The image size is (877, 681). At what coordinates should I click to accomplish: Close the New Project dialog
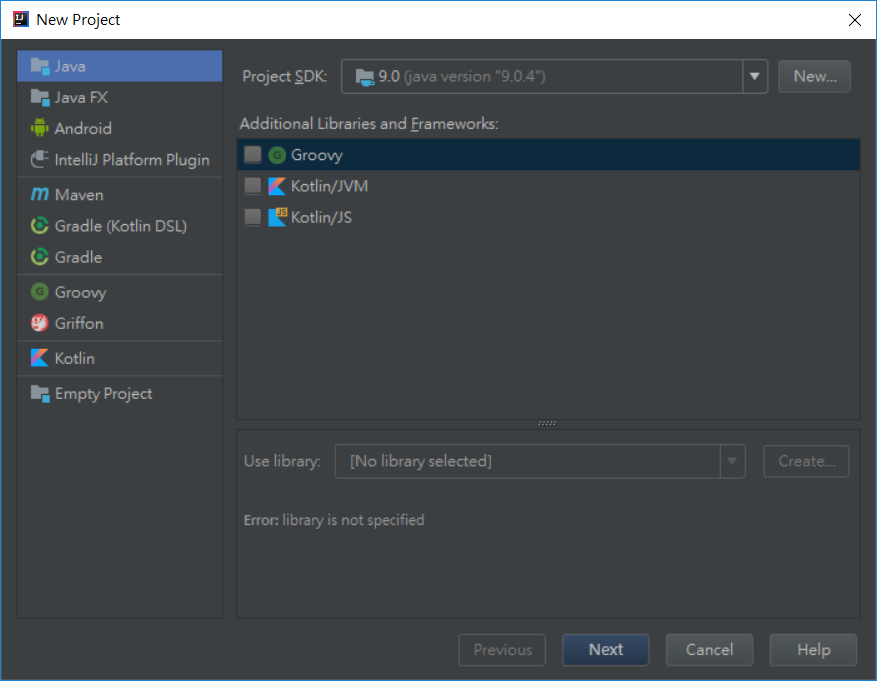[x=855, y=20]
